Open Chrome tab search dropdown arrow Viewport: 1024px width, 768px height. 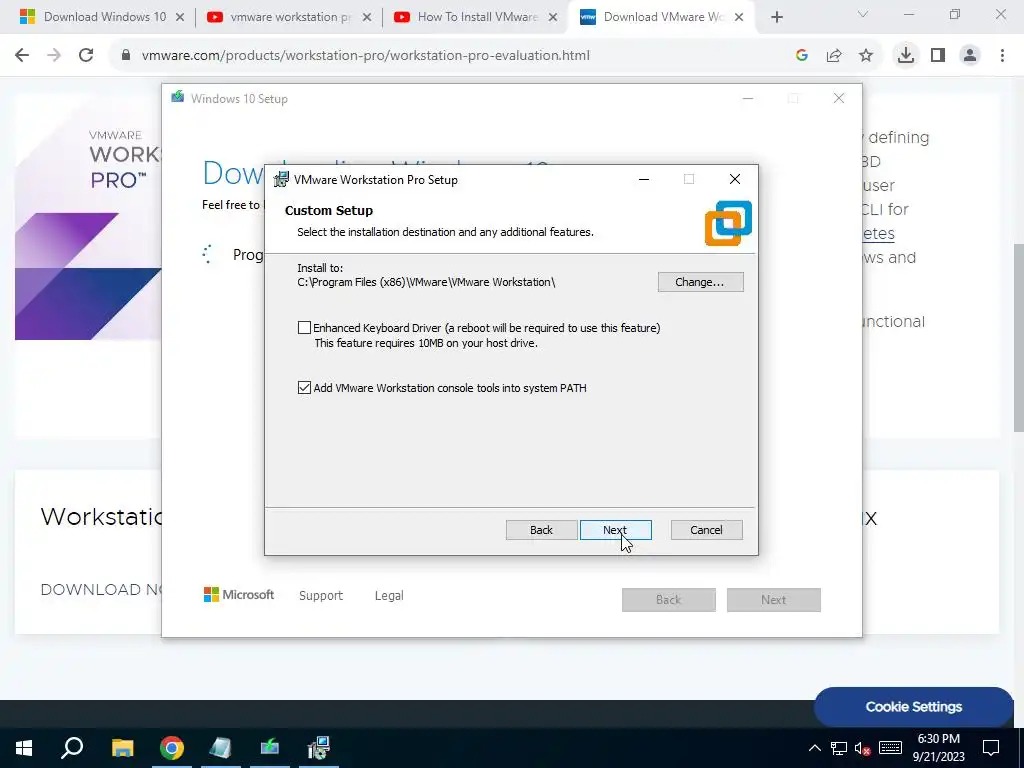(863, 14)
